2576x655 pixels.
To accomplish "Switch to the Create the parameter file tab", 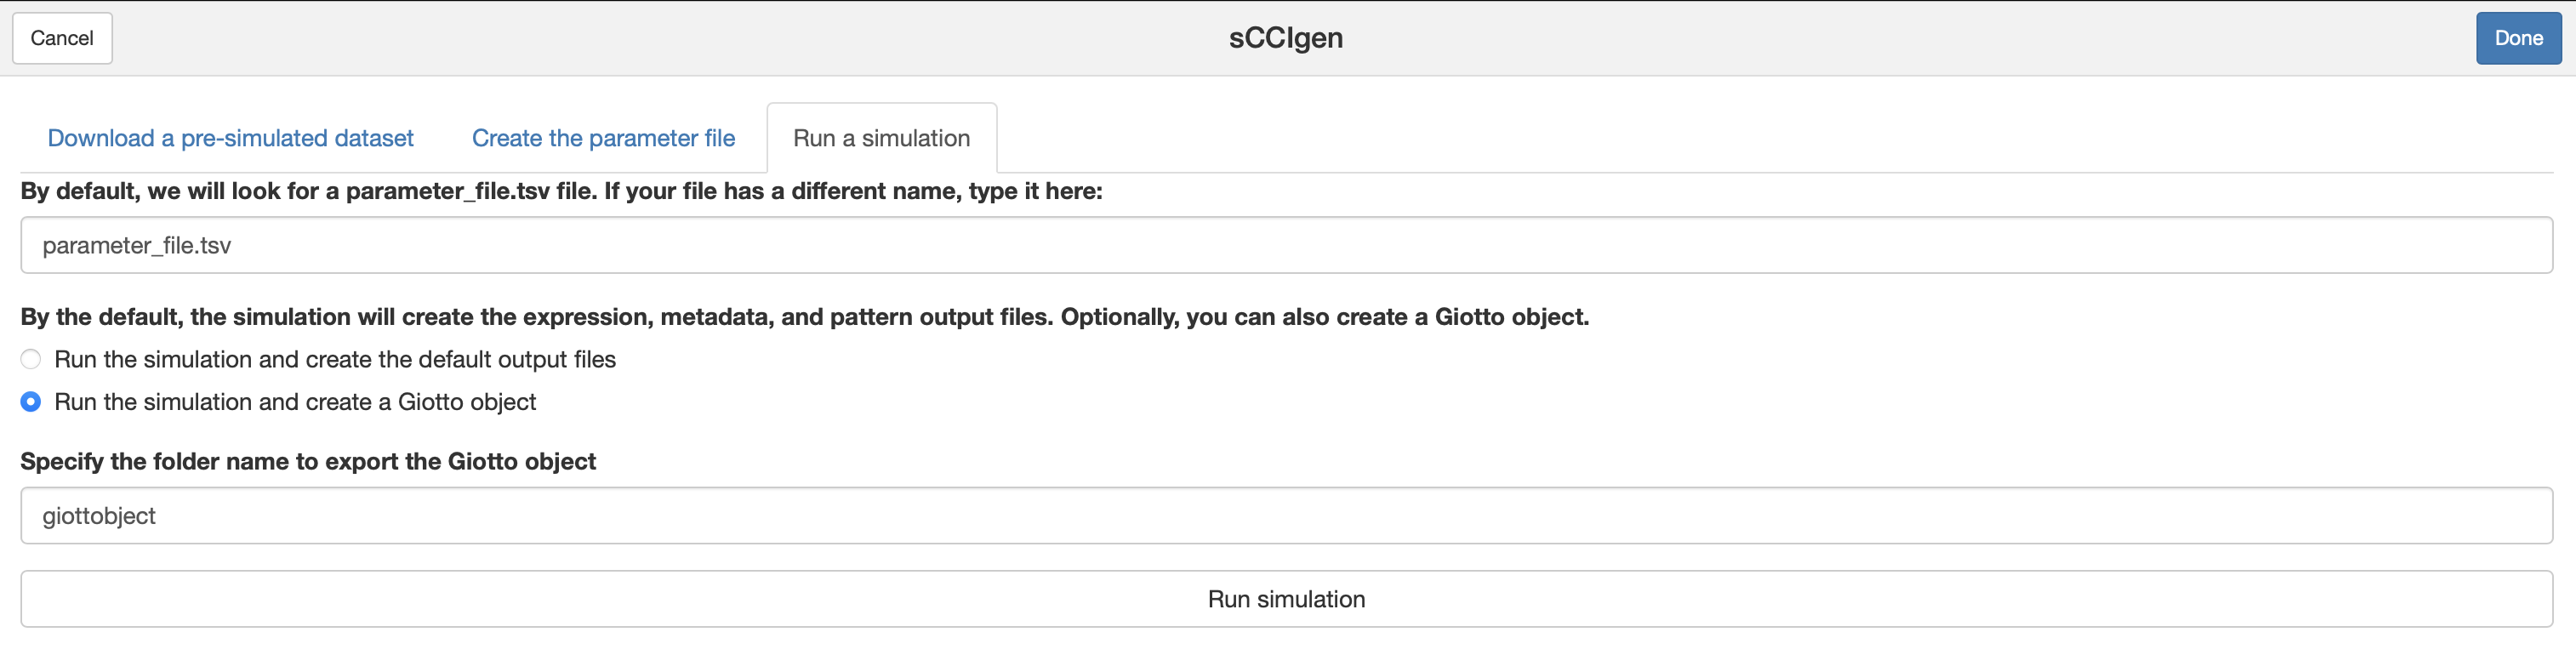I will click(x=603, y=138).
